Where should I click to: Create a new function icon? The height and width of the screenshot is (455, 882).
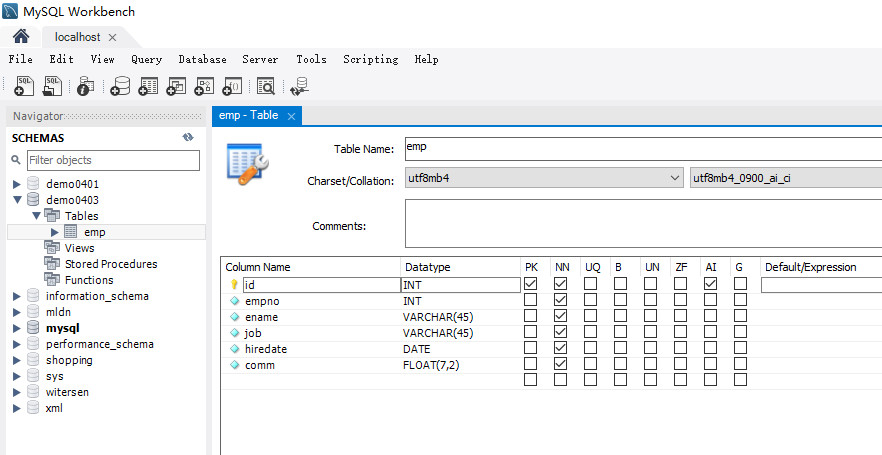(x=232, y=86)
